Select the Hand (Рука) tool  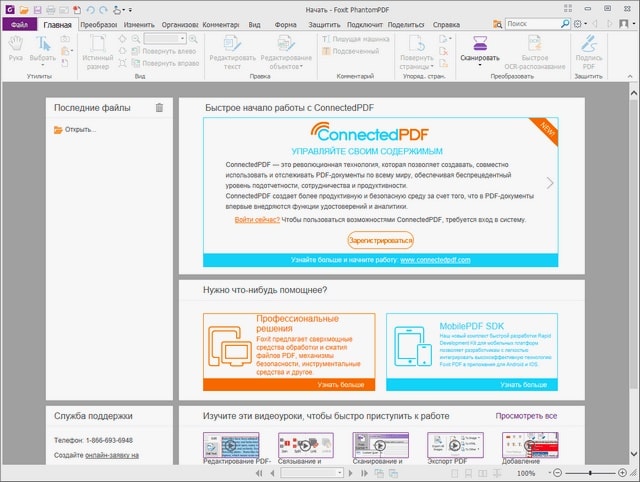tap(16, 48)
